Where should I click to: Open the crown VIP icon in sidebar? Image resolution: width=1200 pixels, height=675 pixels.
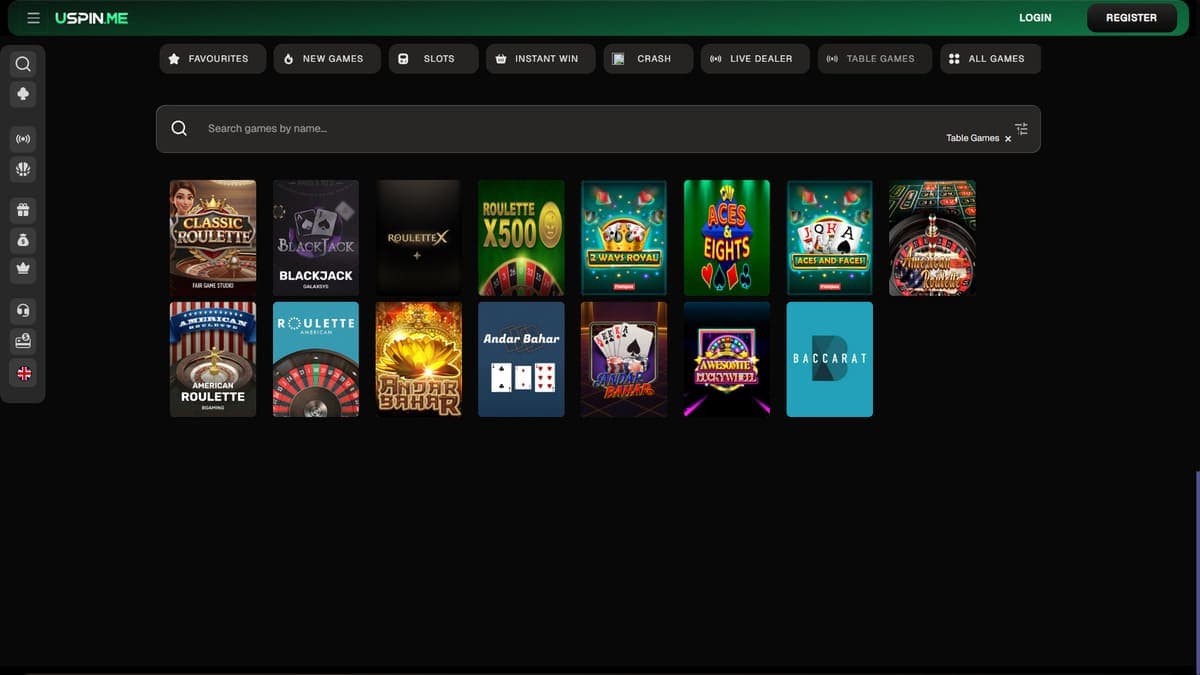(x=23, y=269)
